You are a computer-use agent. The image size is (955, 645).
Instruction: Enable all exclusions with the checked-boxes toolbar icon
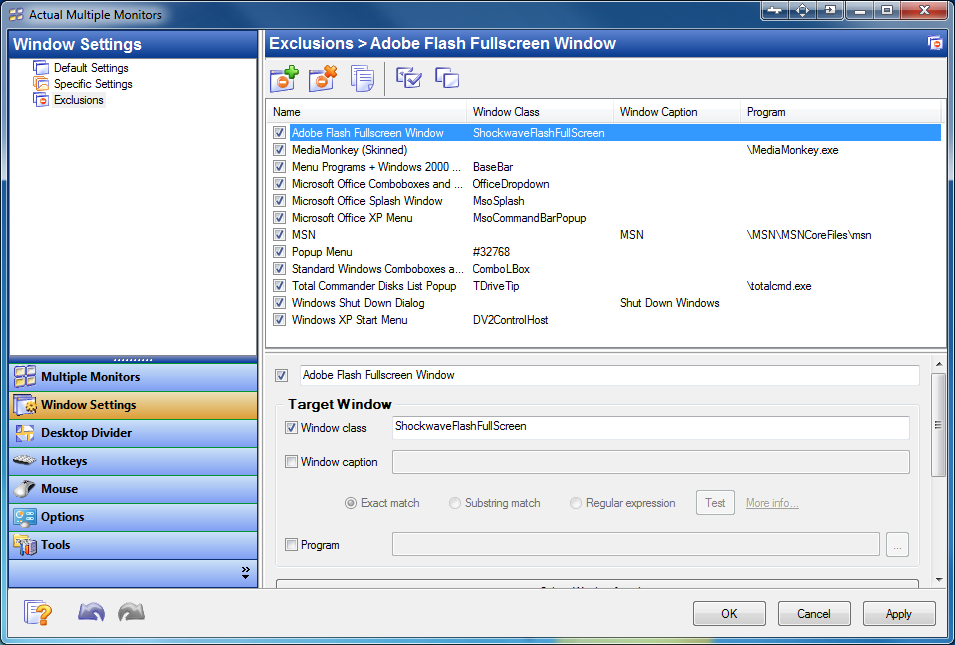coord(408,78)
